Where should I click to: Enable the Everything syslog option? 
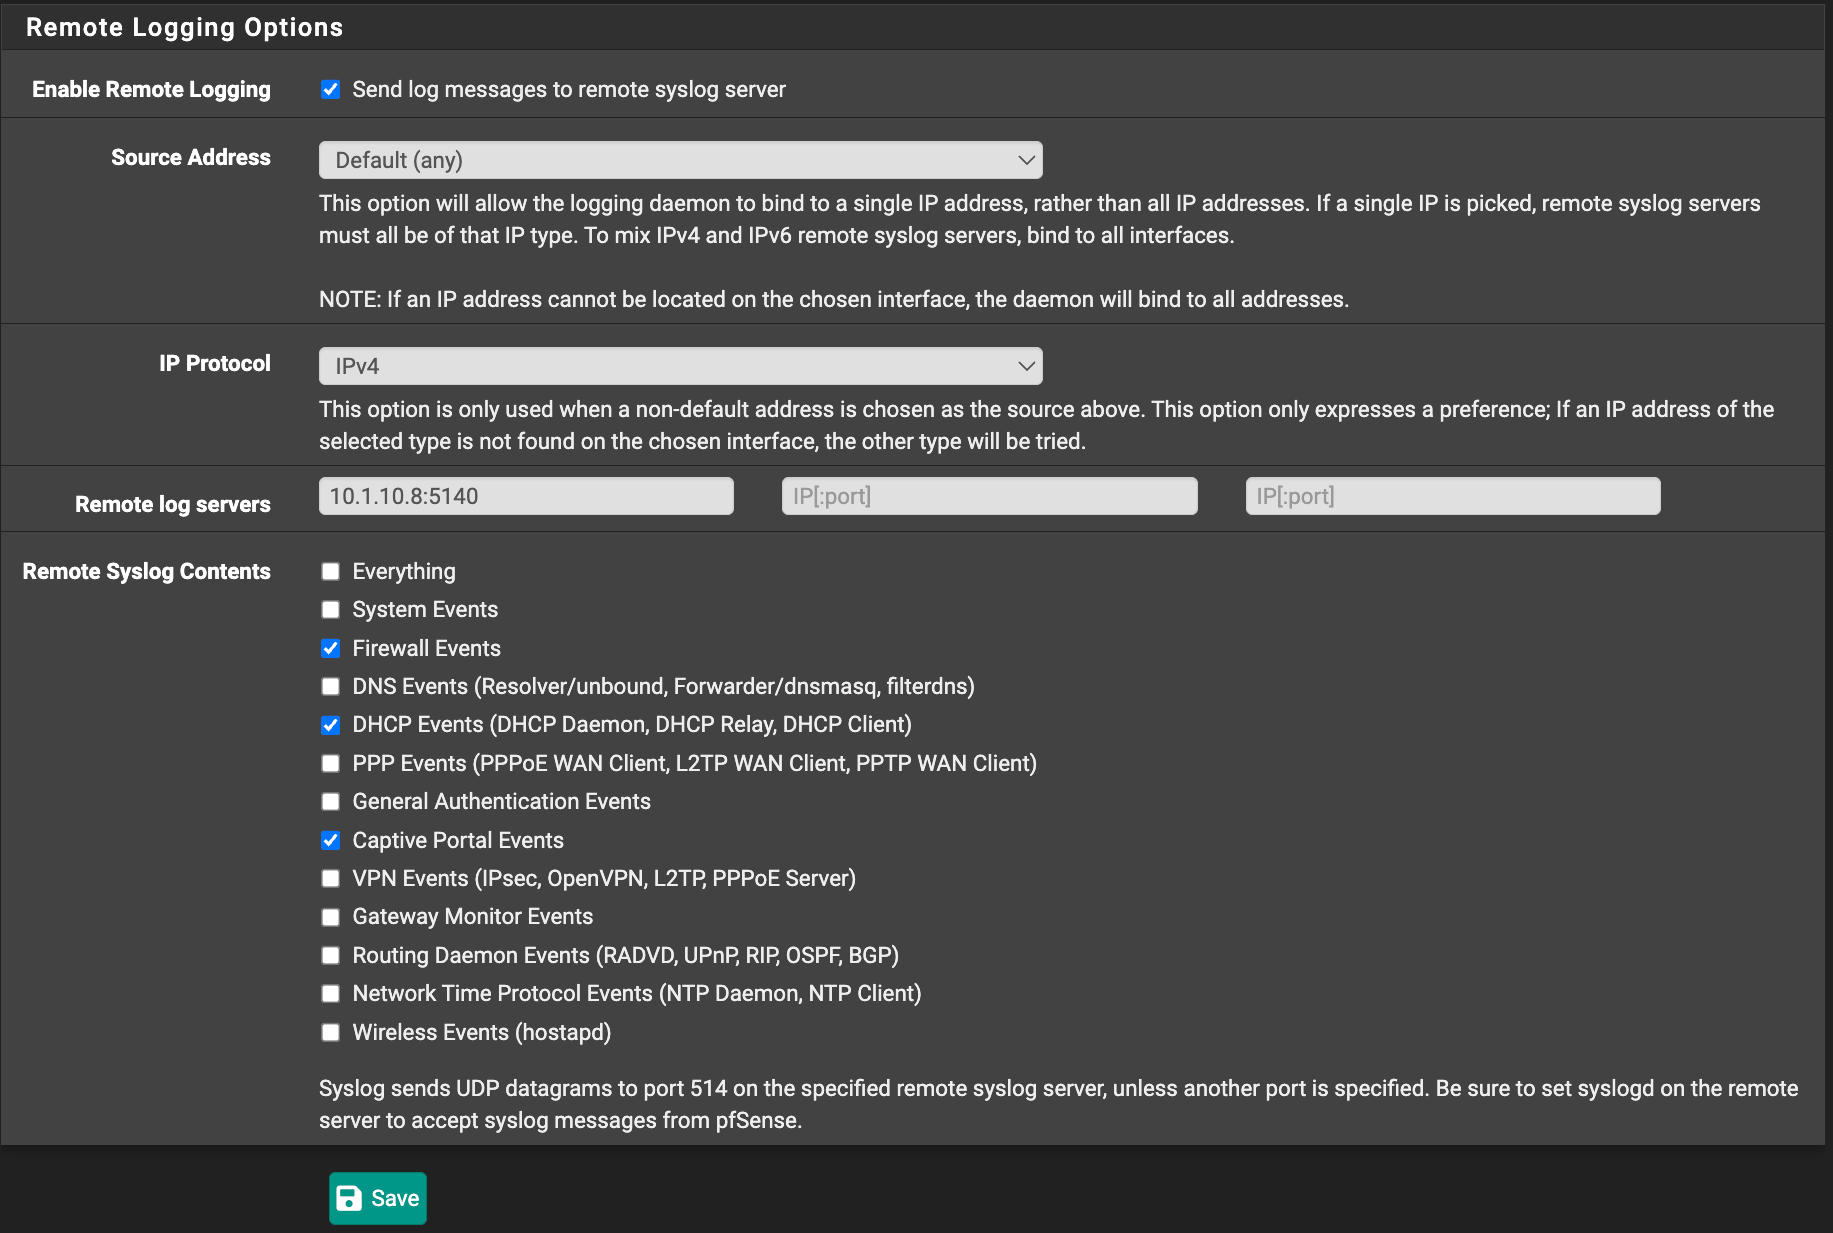[x=331, y=571]
